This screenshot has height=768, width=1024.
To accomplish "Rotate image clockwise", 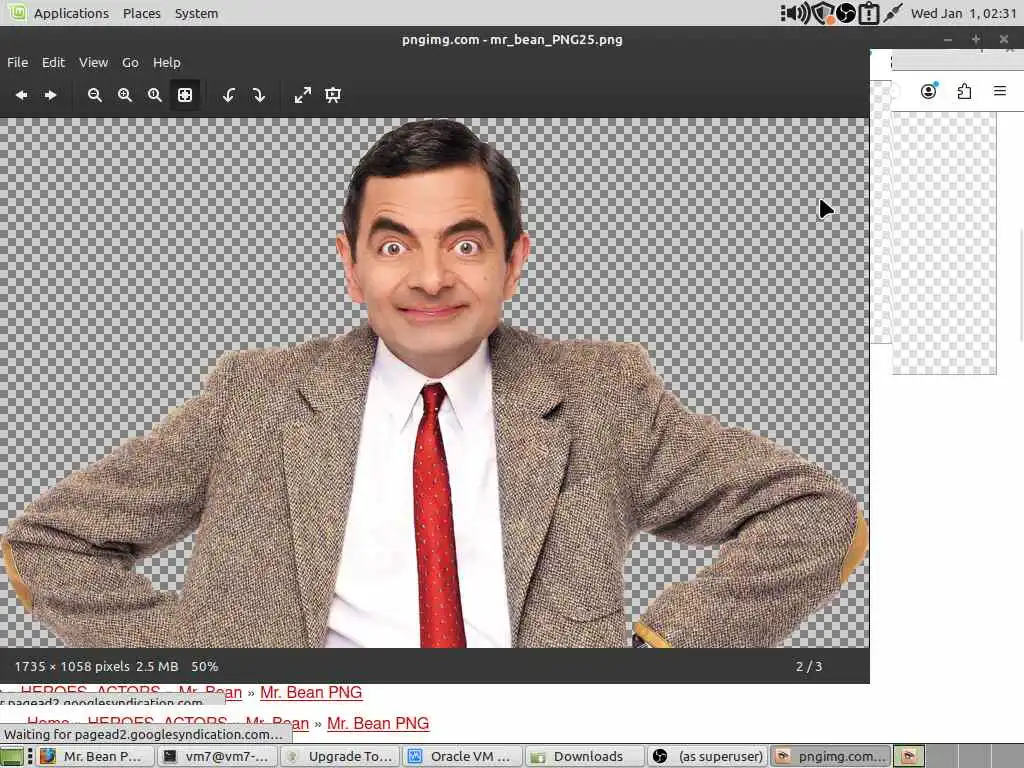I will (x=259, y=95).
